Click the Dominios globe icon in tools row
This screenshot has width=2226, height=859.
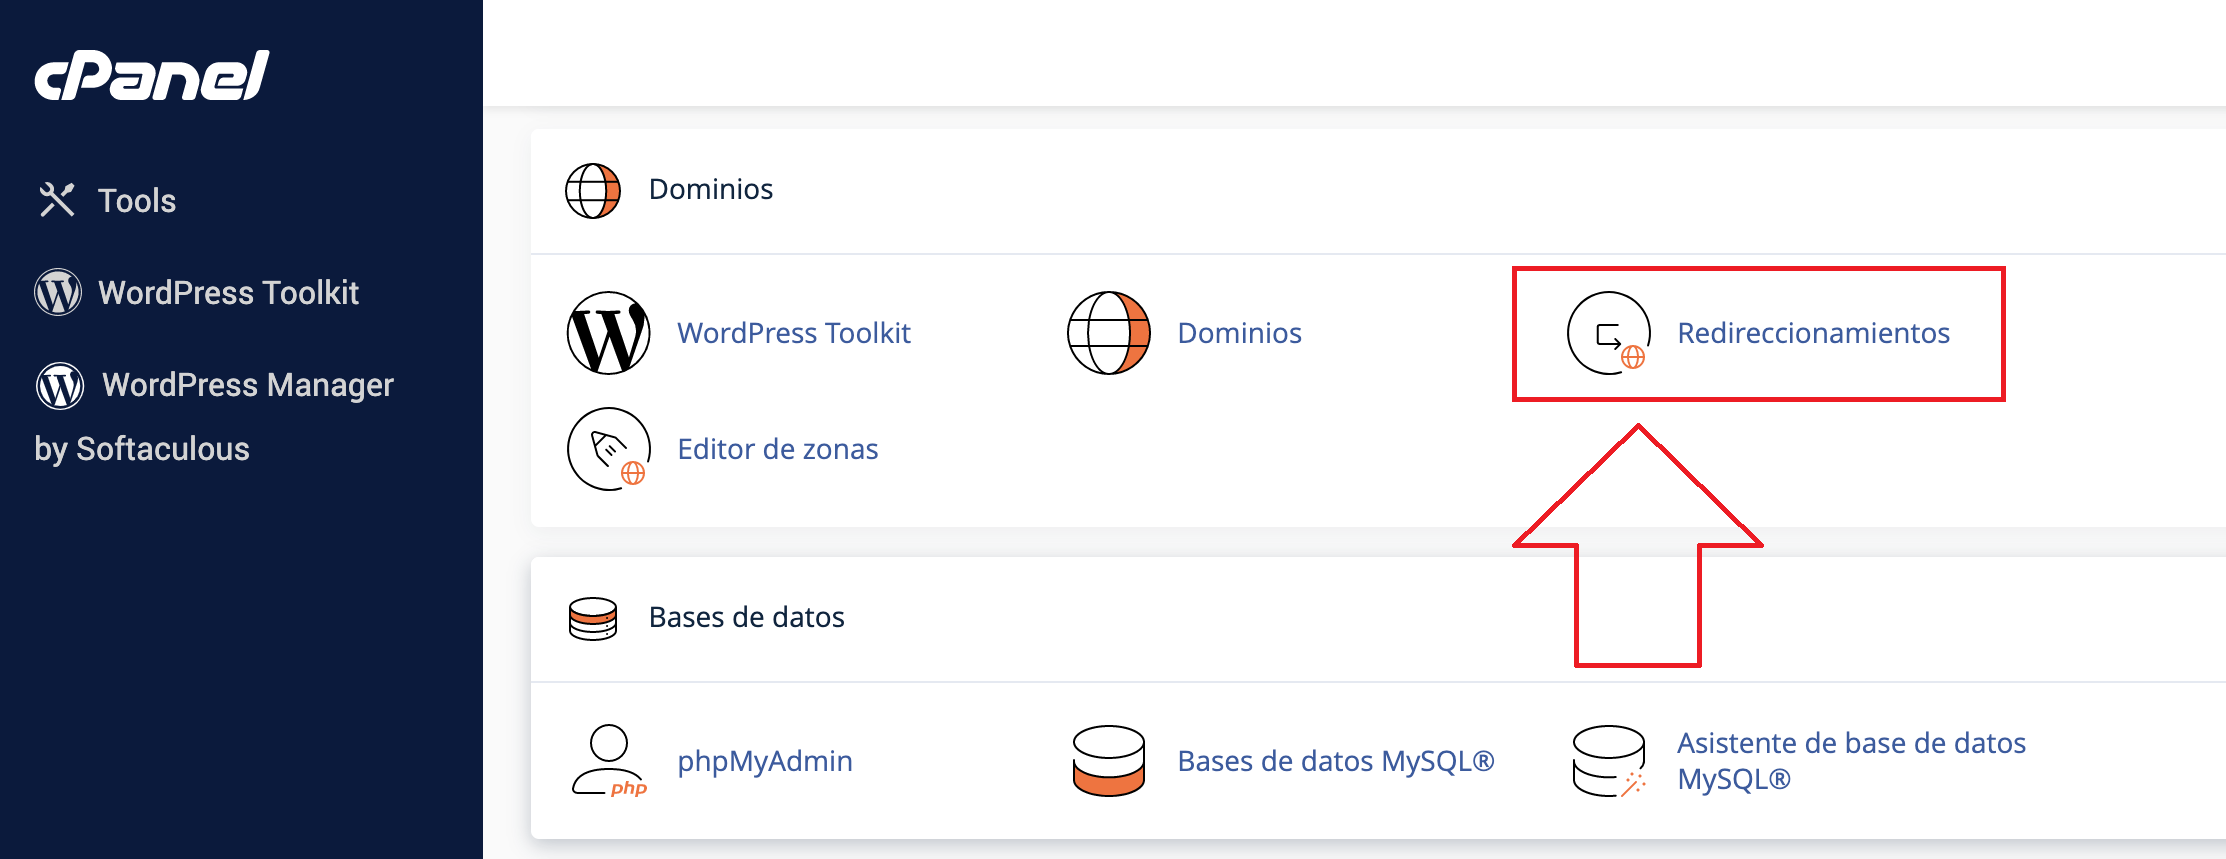[x=1109, y=333]
